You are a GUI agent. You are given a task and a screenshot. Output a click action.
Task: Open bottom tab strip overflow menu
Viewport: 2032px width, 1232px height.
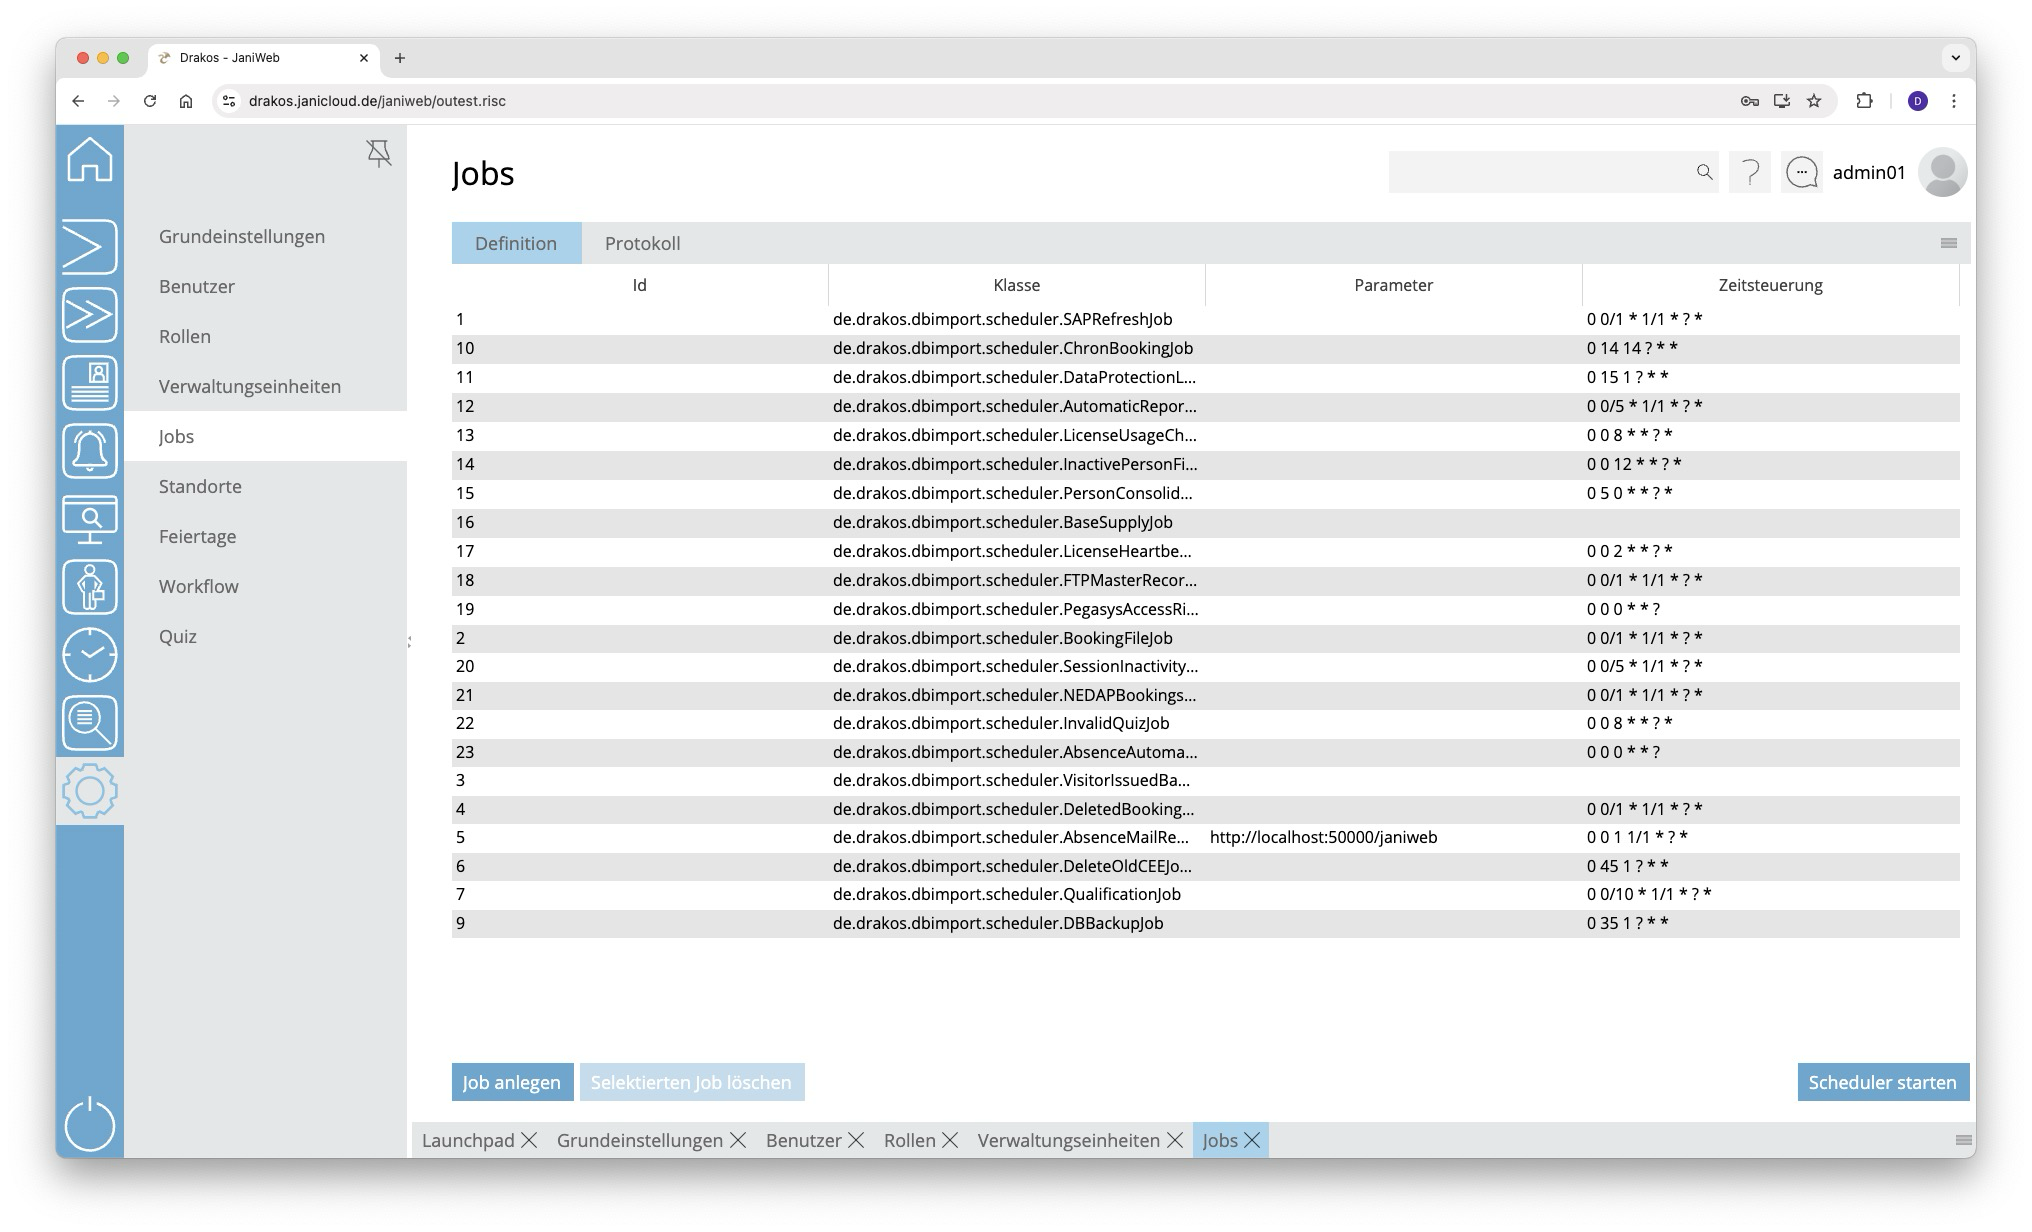point(1963,1141)
